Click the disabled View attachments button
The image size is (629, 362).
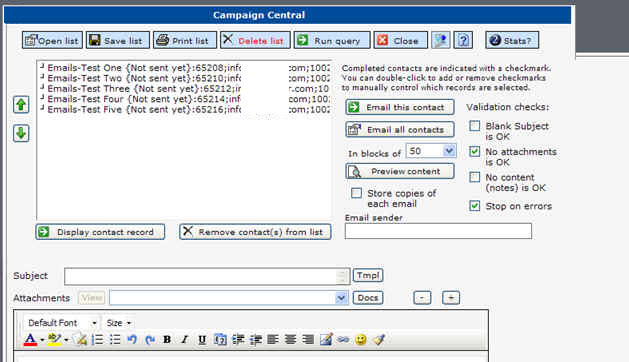[x=91, y=298]
